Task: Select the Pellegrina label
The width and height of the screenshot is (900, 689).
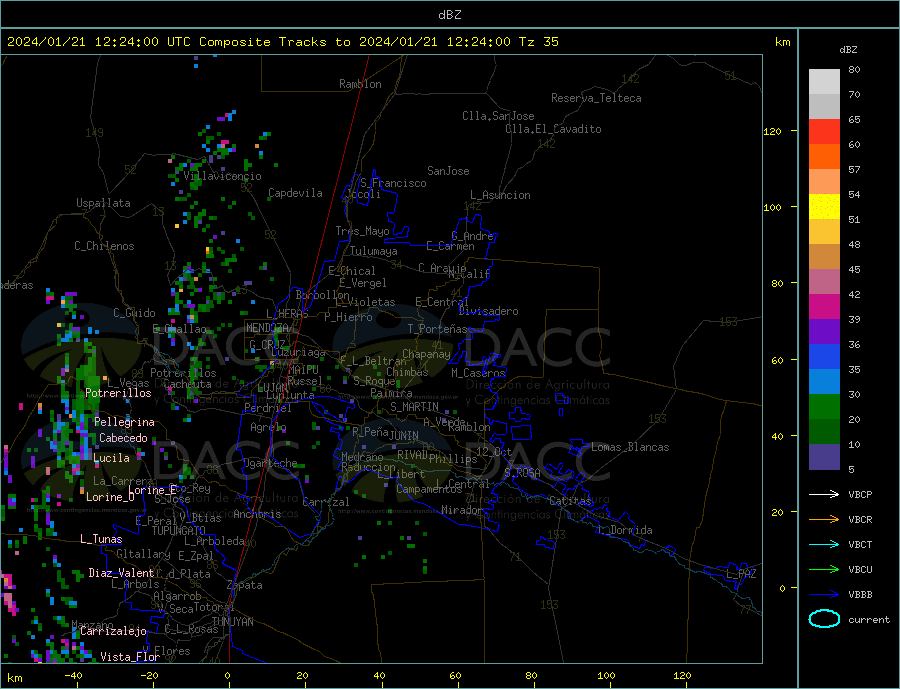Action: click(x=124, y=423)
